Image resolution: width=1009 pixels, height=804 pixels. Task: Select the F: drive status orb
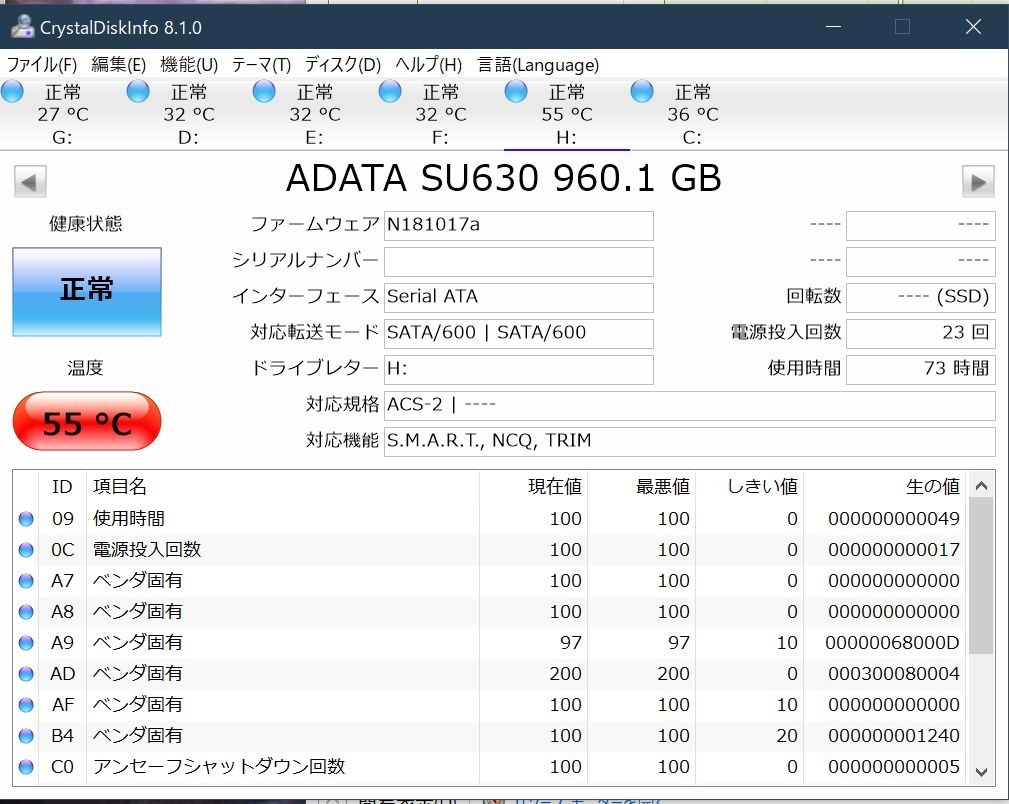point(391,92)
